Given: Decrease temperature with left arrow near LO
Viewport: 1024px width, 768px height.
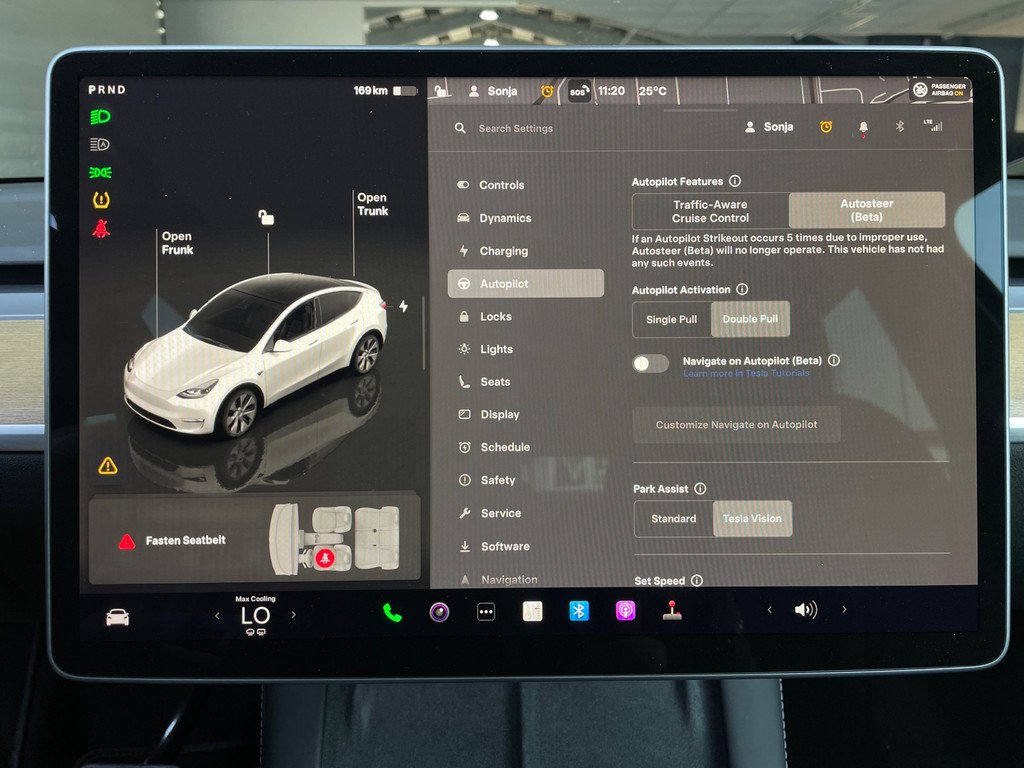Looking at the screenshot, I should (217, 616).
